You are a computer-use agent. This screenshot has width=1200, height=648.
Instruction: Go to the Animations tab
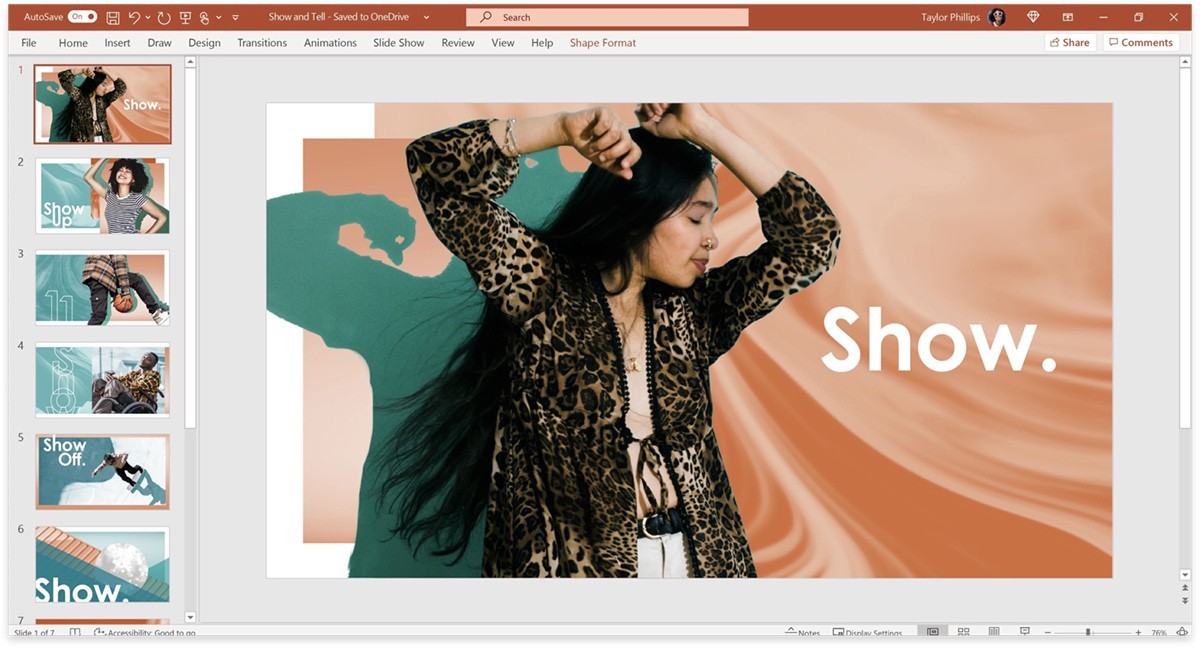330,43
